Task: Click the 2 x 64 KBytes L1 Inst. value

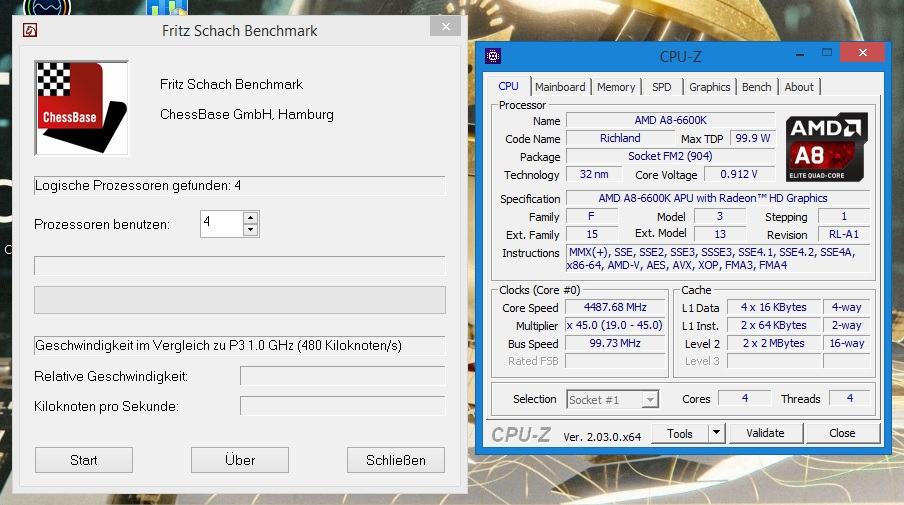Action: [774, 325]
